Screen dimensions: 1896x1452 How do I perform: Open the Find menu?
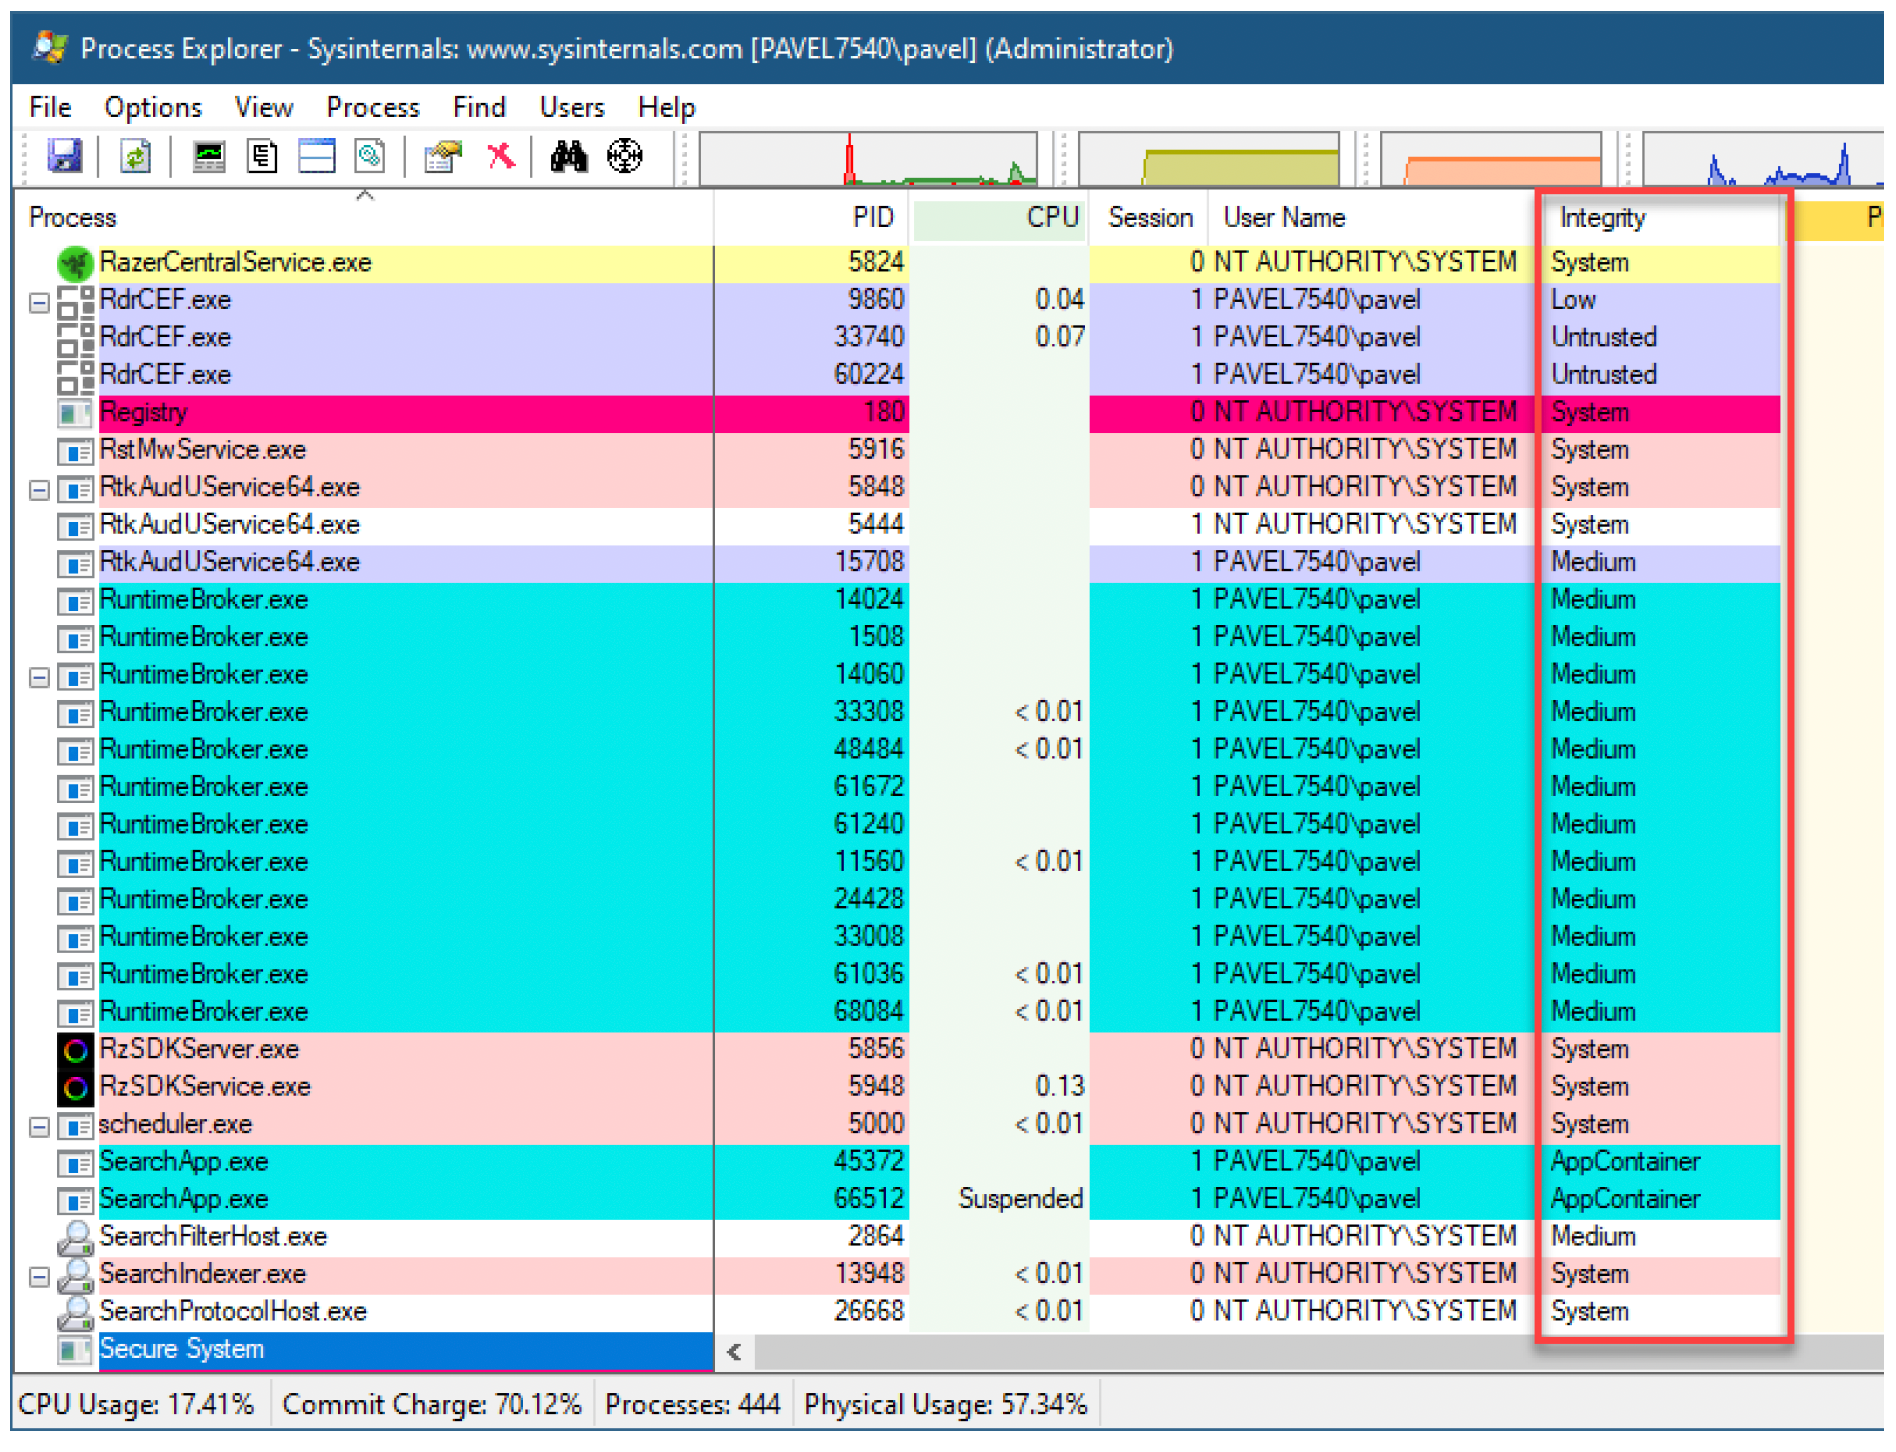click(479, 107)
